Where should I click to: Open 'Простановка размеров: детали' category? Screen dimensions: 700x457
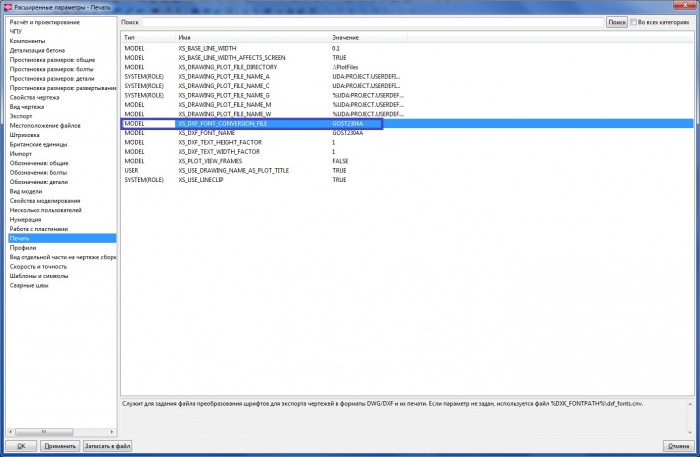tap(52, 78)
